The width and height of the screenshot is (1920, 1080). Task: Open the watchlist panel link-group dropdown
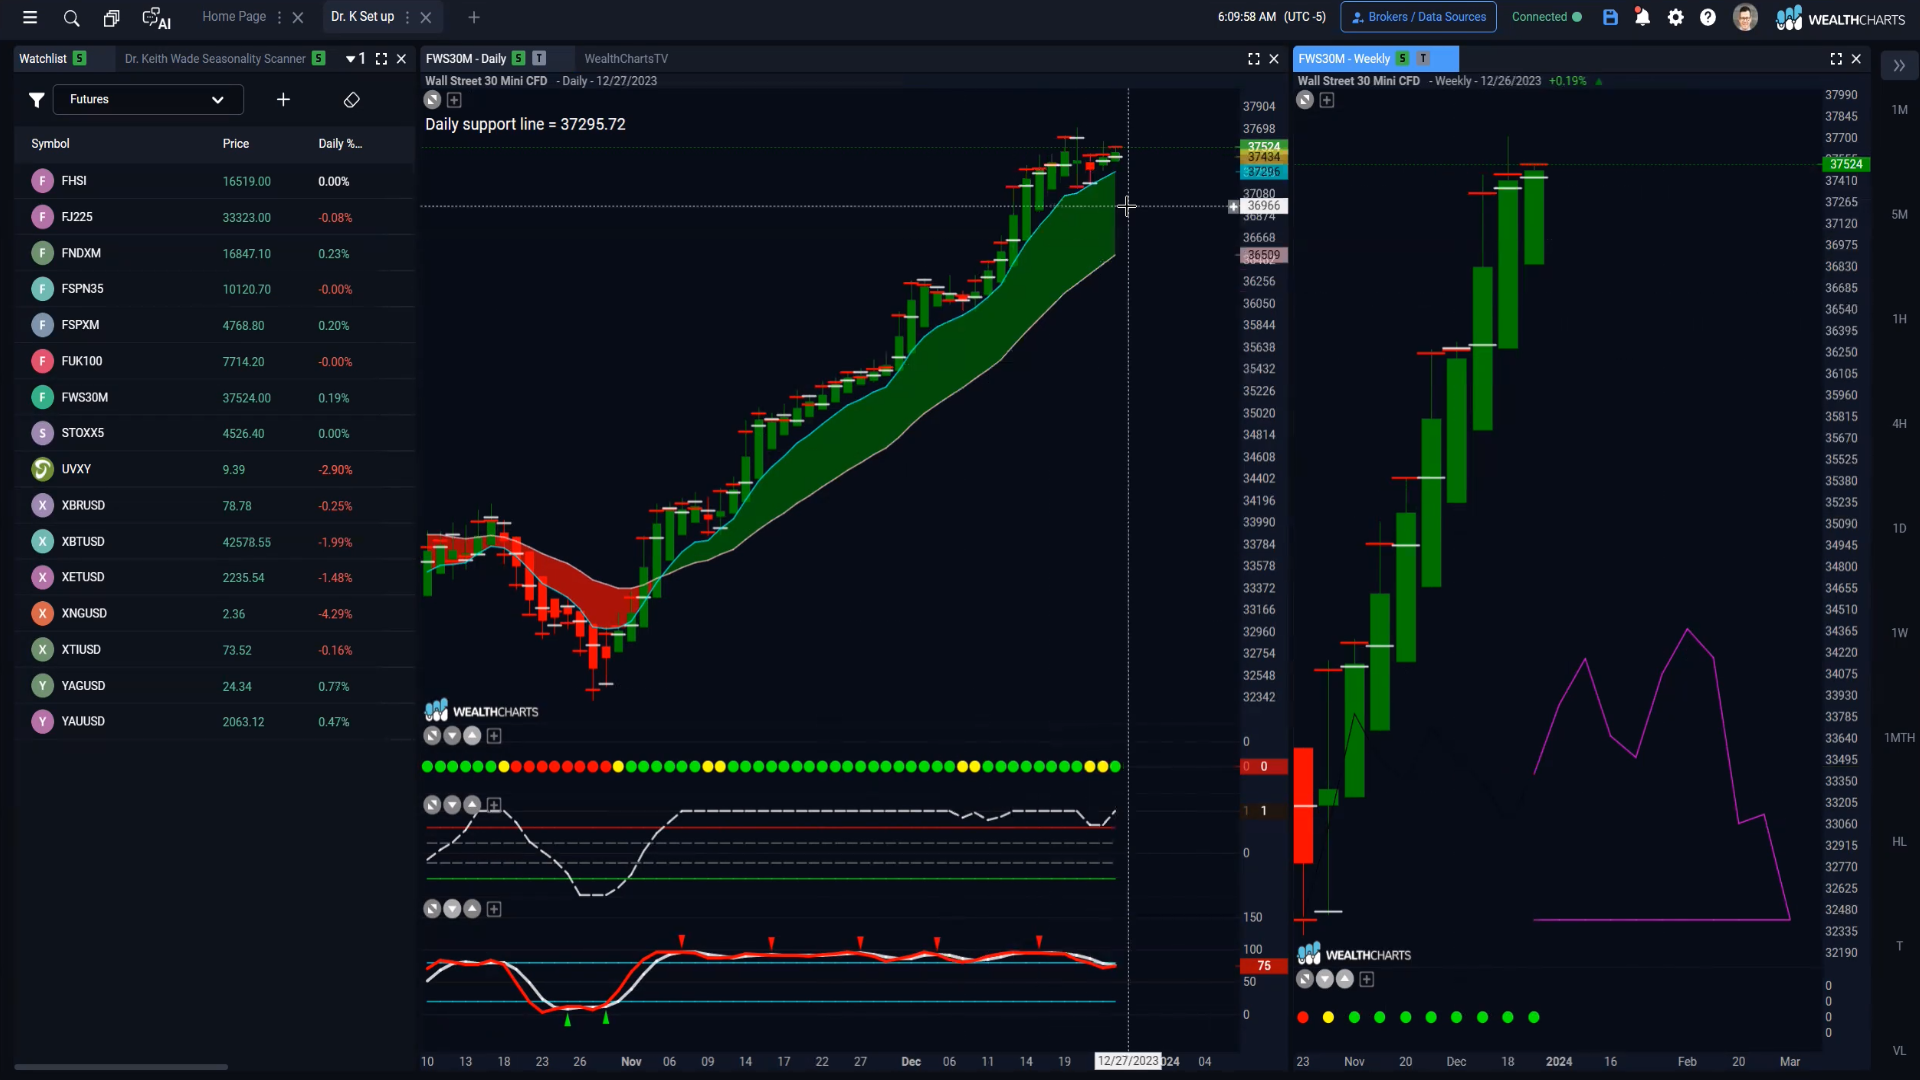355,59
